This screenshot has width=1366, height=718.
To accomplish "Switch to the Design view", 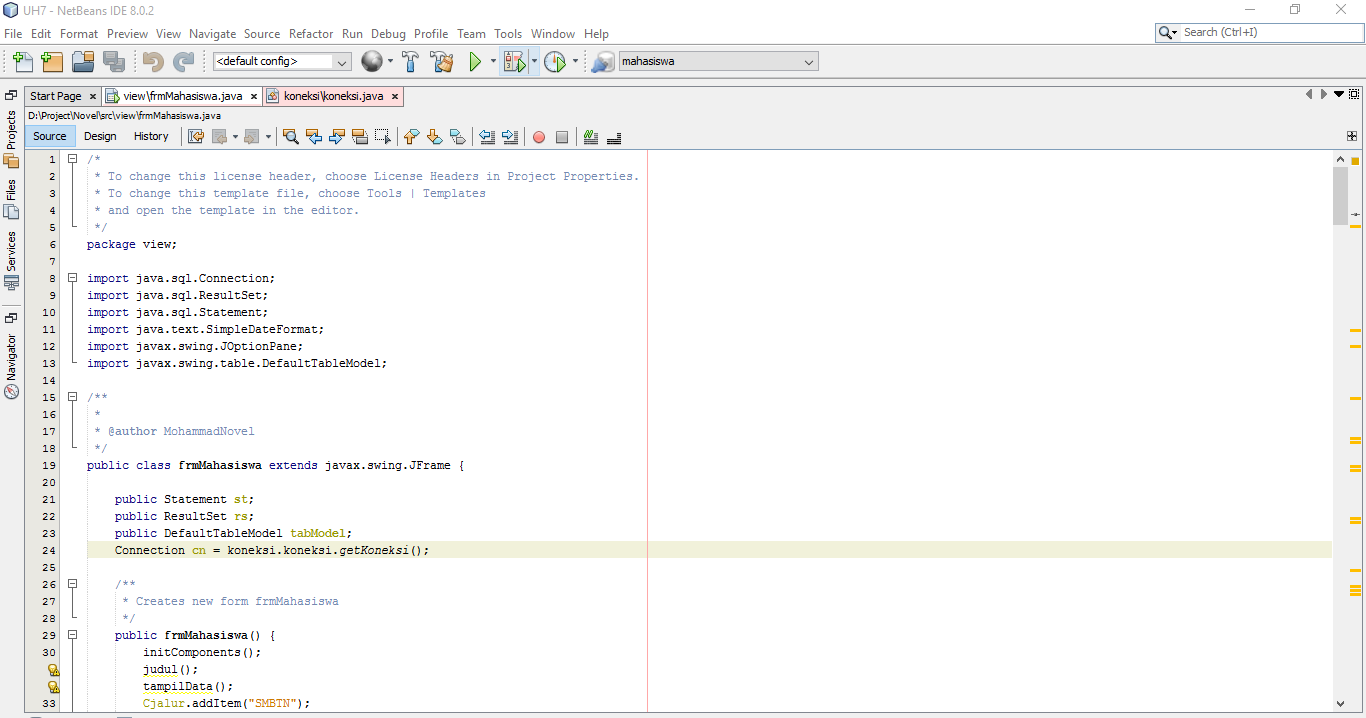I will [x=100, y=136].
